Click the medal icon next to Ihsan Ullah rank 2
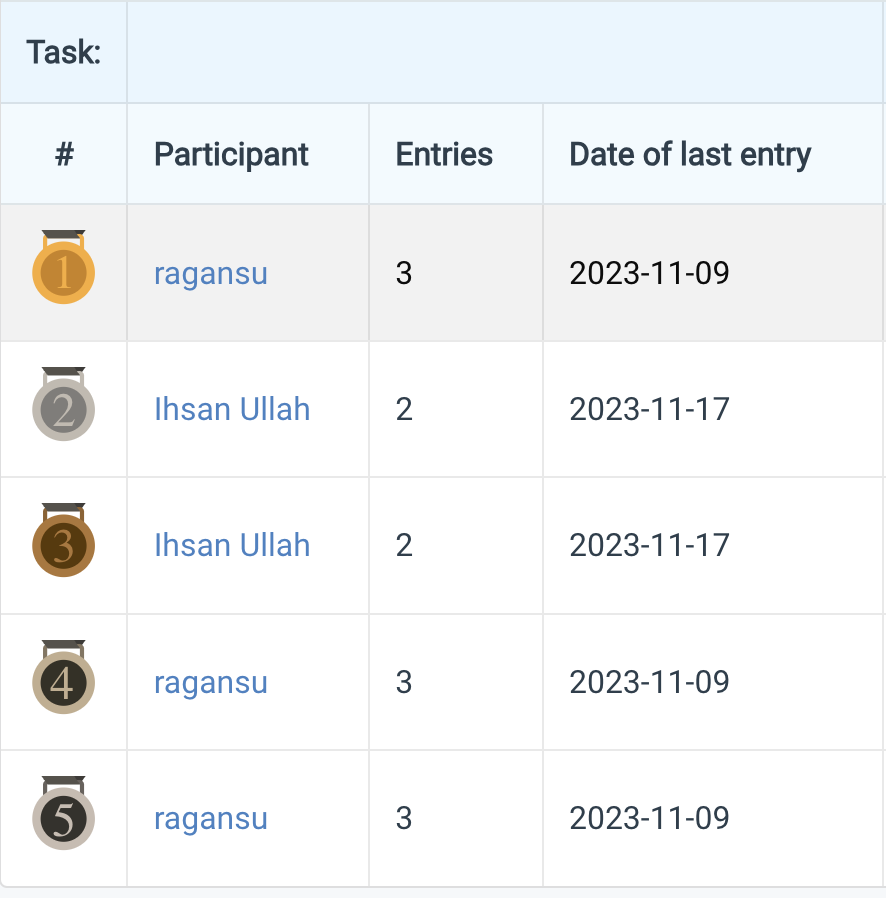 [x=62, y=409]
